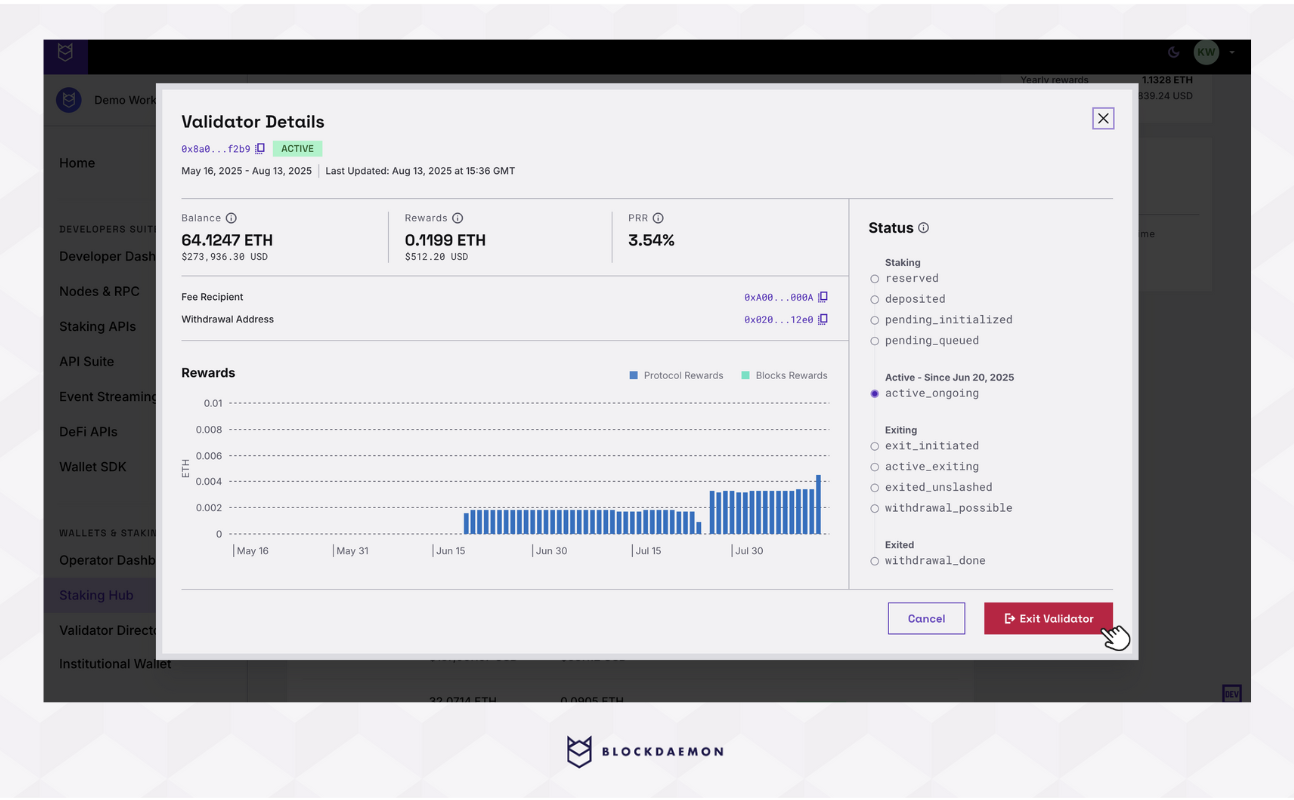Copy the Withdrawal Address value
The height and width of the screenshot is (800, 1294).
click(823, 320)
